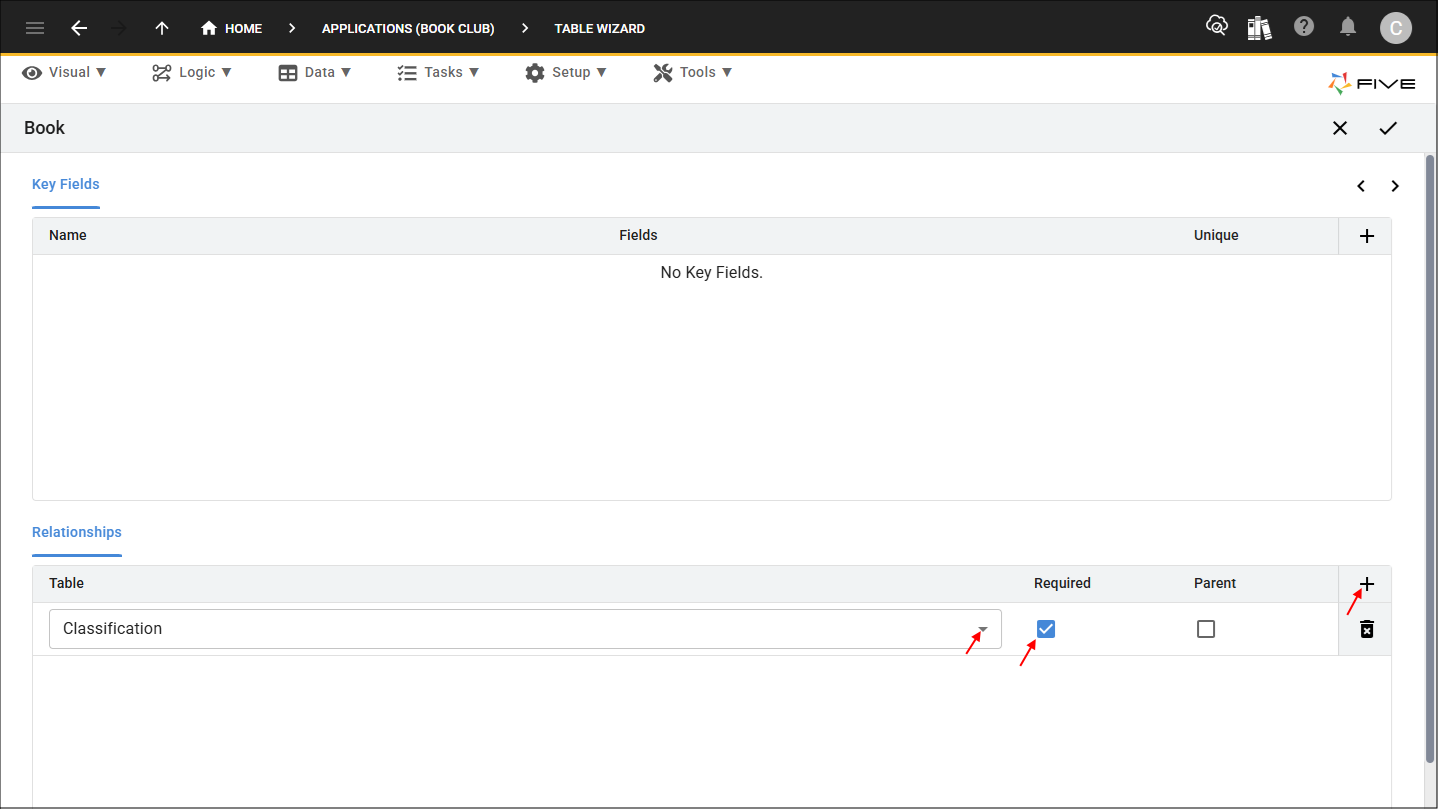This screenshot has width=1438, height=809.
Task: Click the cloud deploy icon
Action: (1217, 26)
